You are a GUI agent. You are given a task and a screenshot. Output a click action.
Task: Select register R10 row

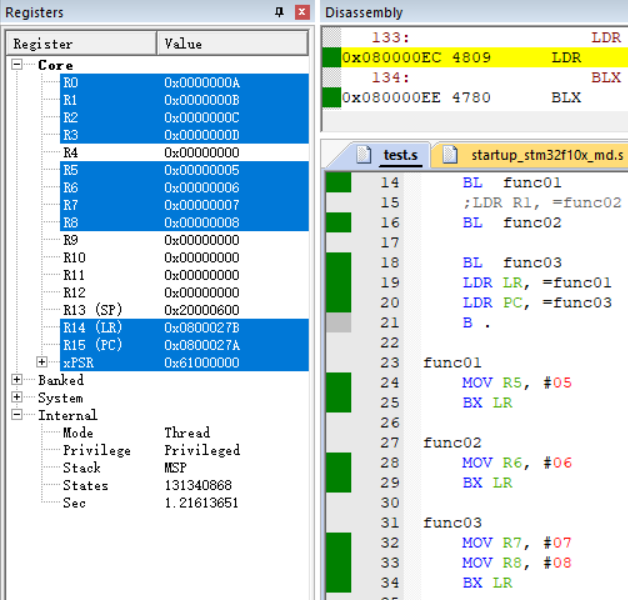point(184,258)
